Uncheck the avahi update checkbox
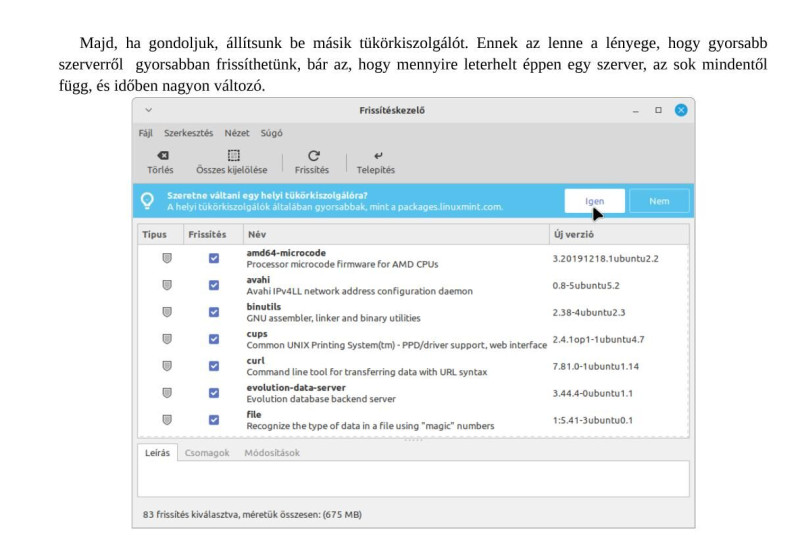The height and width of the screenshot is (535, 800). (x=214, y=285)
